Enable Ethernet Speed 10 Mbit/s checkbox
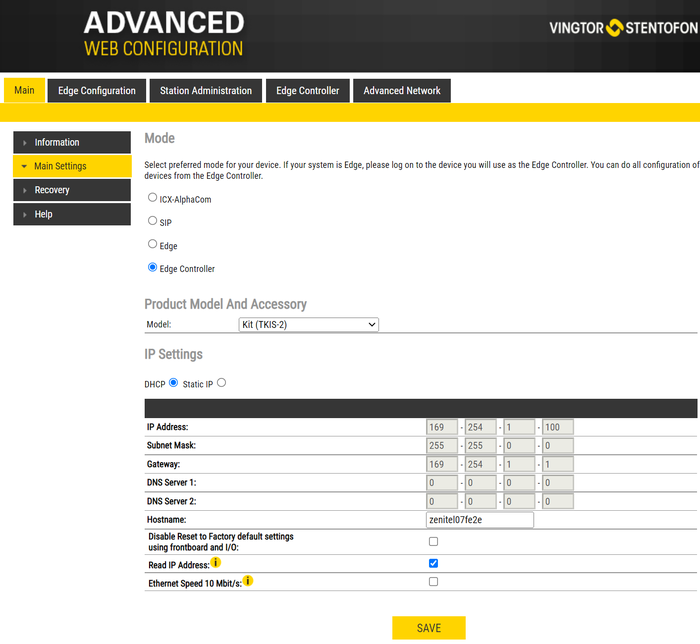700x644 pixels. coord(433,581)
